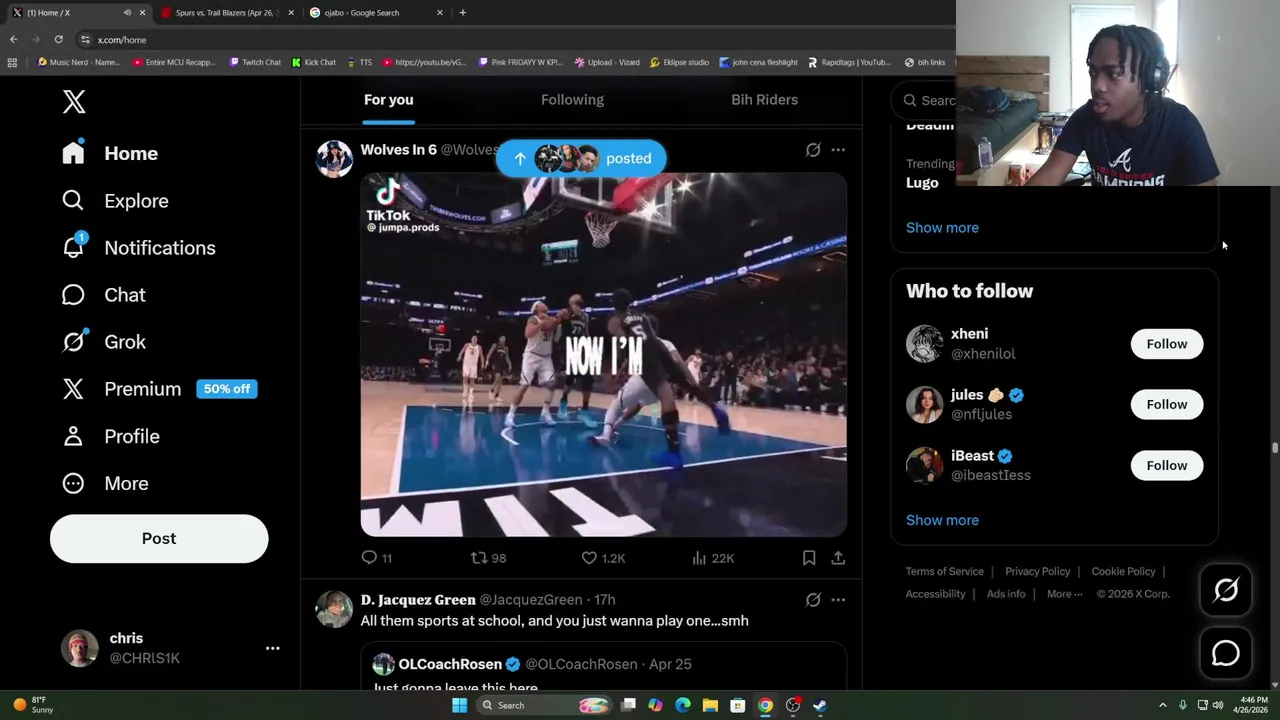Click Show more under Who to follow
This screenshot has width=1280, height=720.
click(942, 520)
